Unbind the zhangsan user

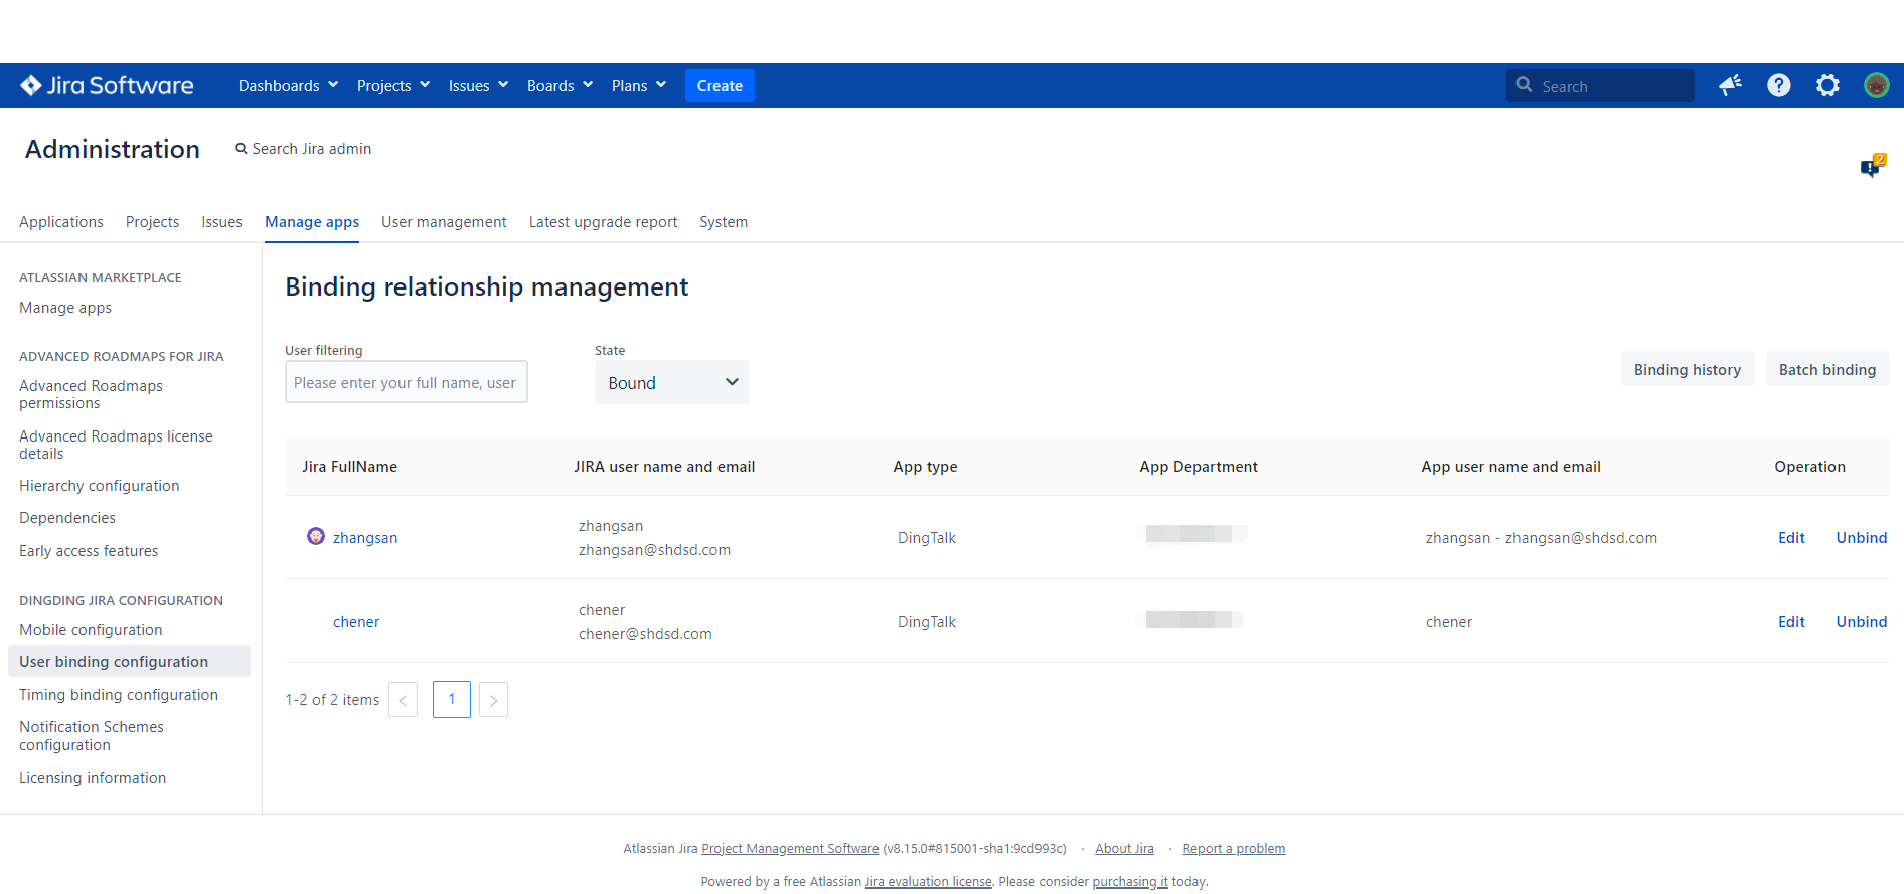coord(1862,538)
